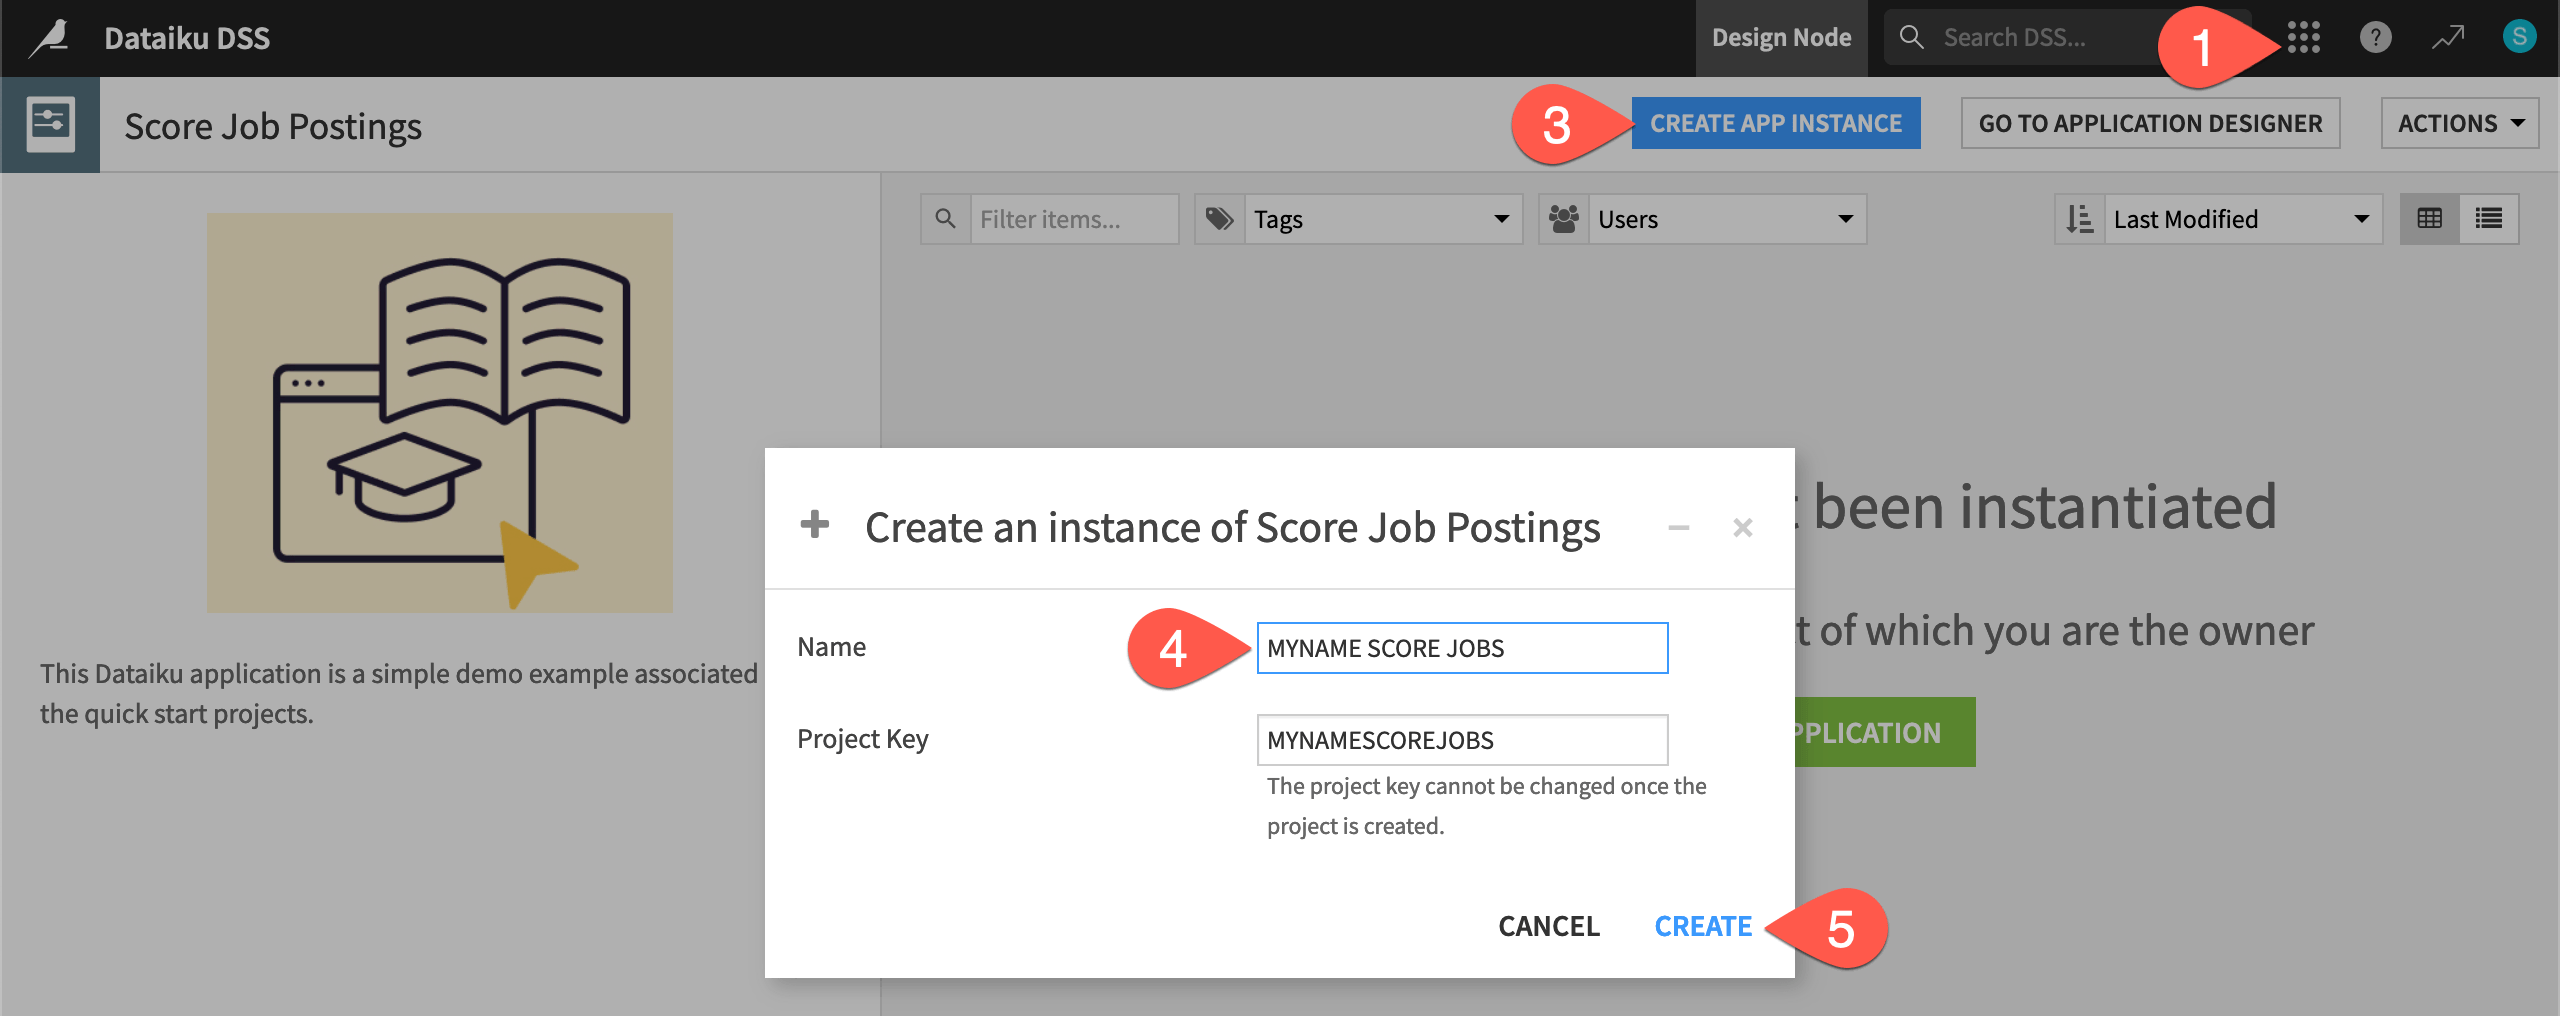Open the monitoring trend arrow icon
Image resolution: width=2560 pixels, height=1016 pixels.
(x=2447, y=37)
